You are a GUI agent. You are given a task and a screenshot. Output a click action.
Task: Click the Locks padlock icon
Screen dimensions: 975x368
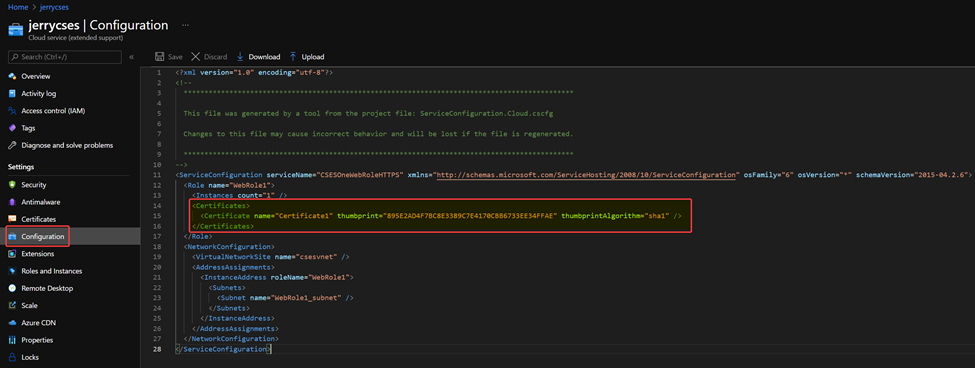tap(12, 357)
